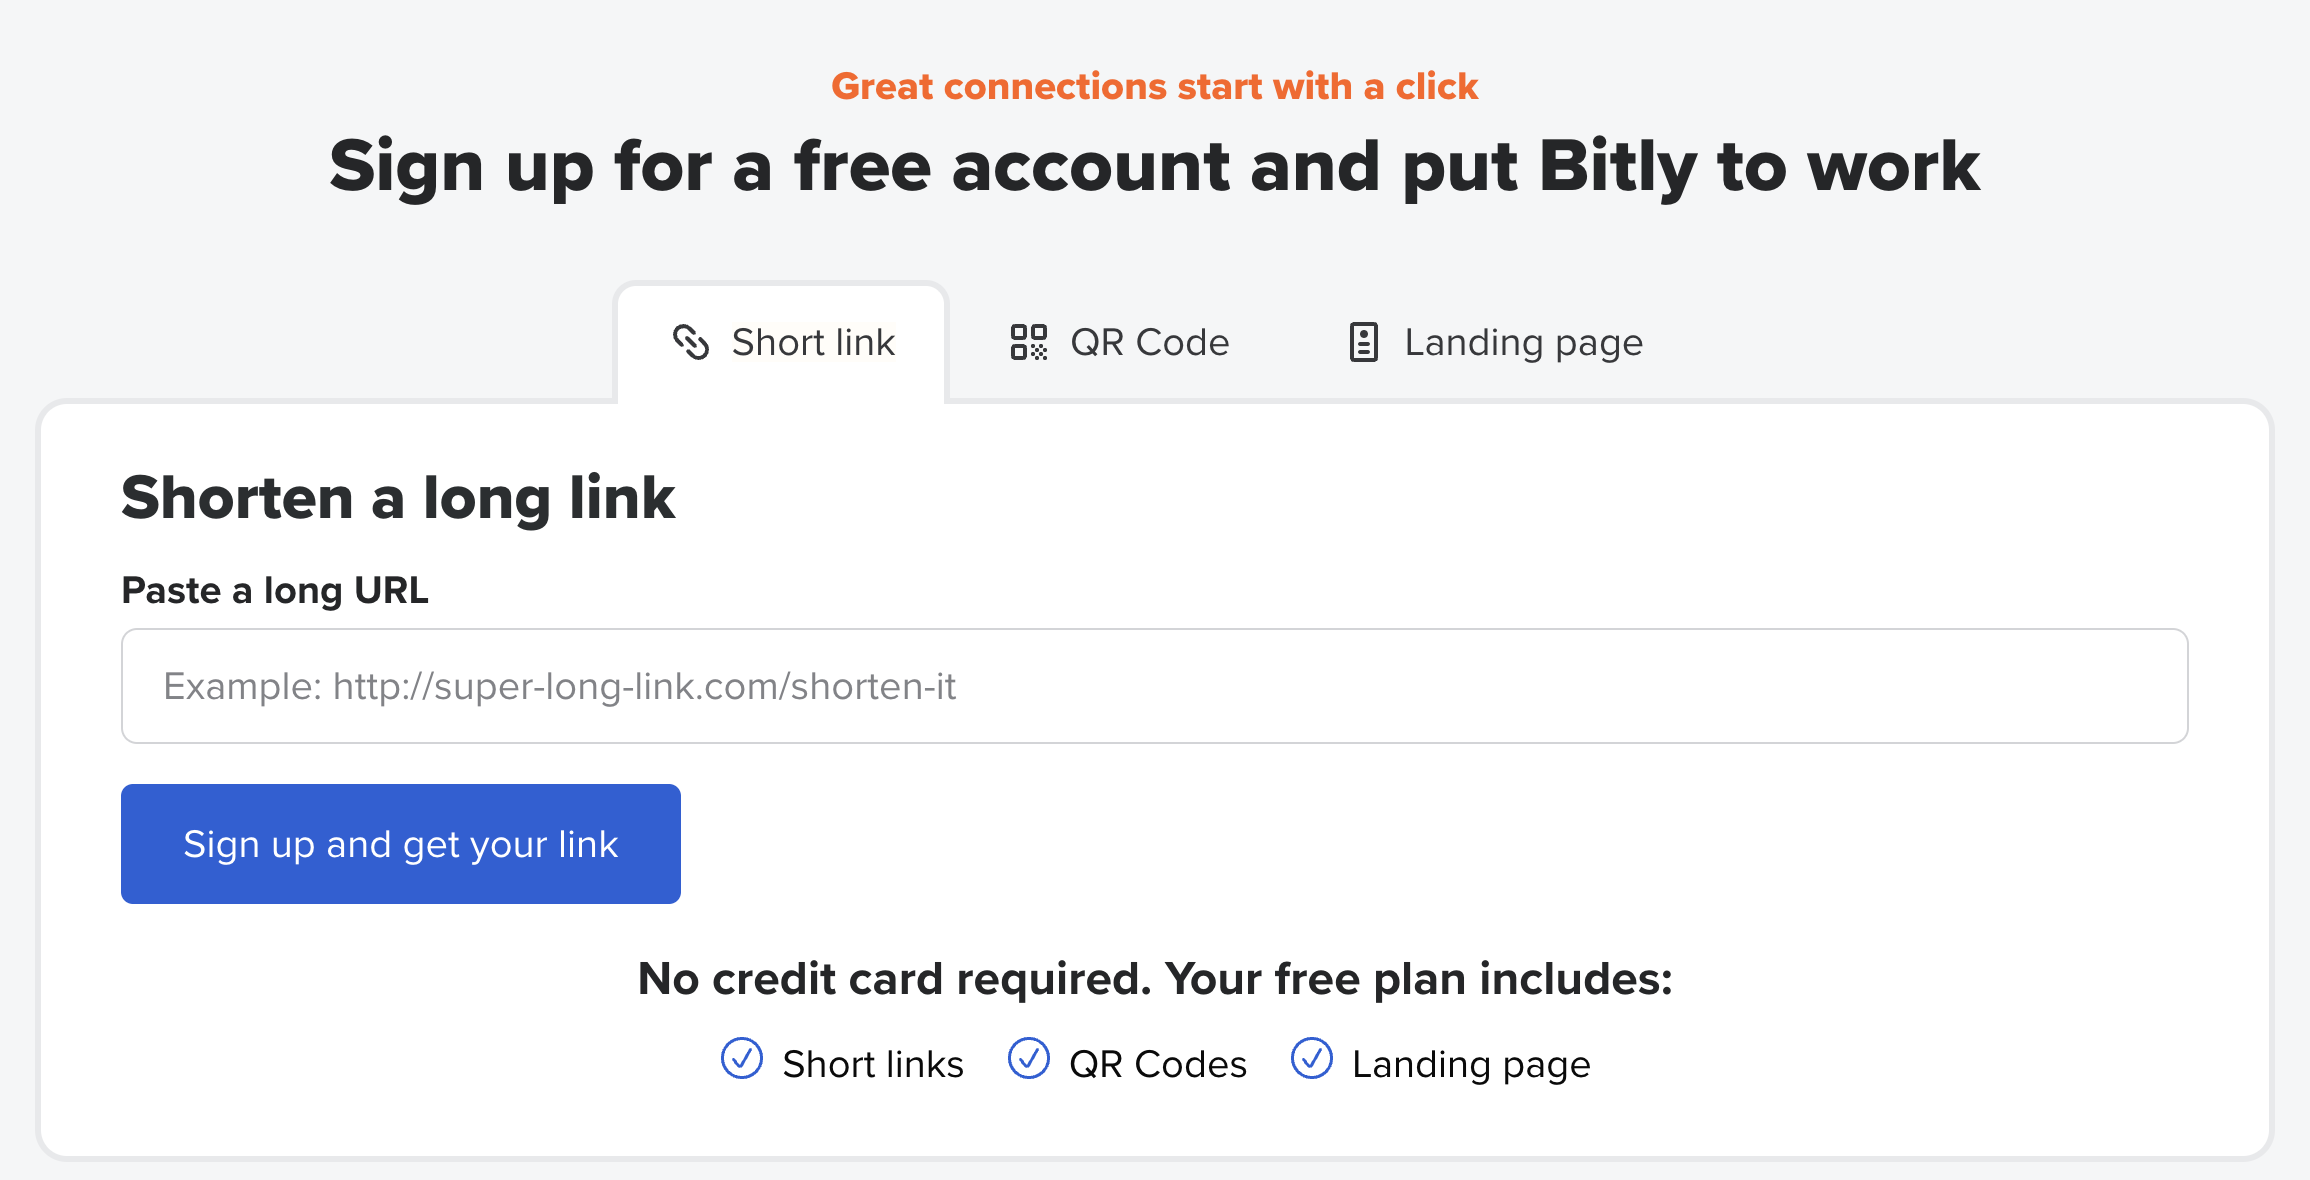The image size is (2310, 1180).
Task: Click the QR code grid icon
Action: pos(1027,342)
